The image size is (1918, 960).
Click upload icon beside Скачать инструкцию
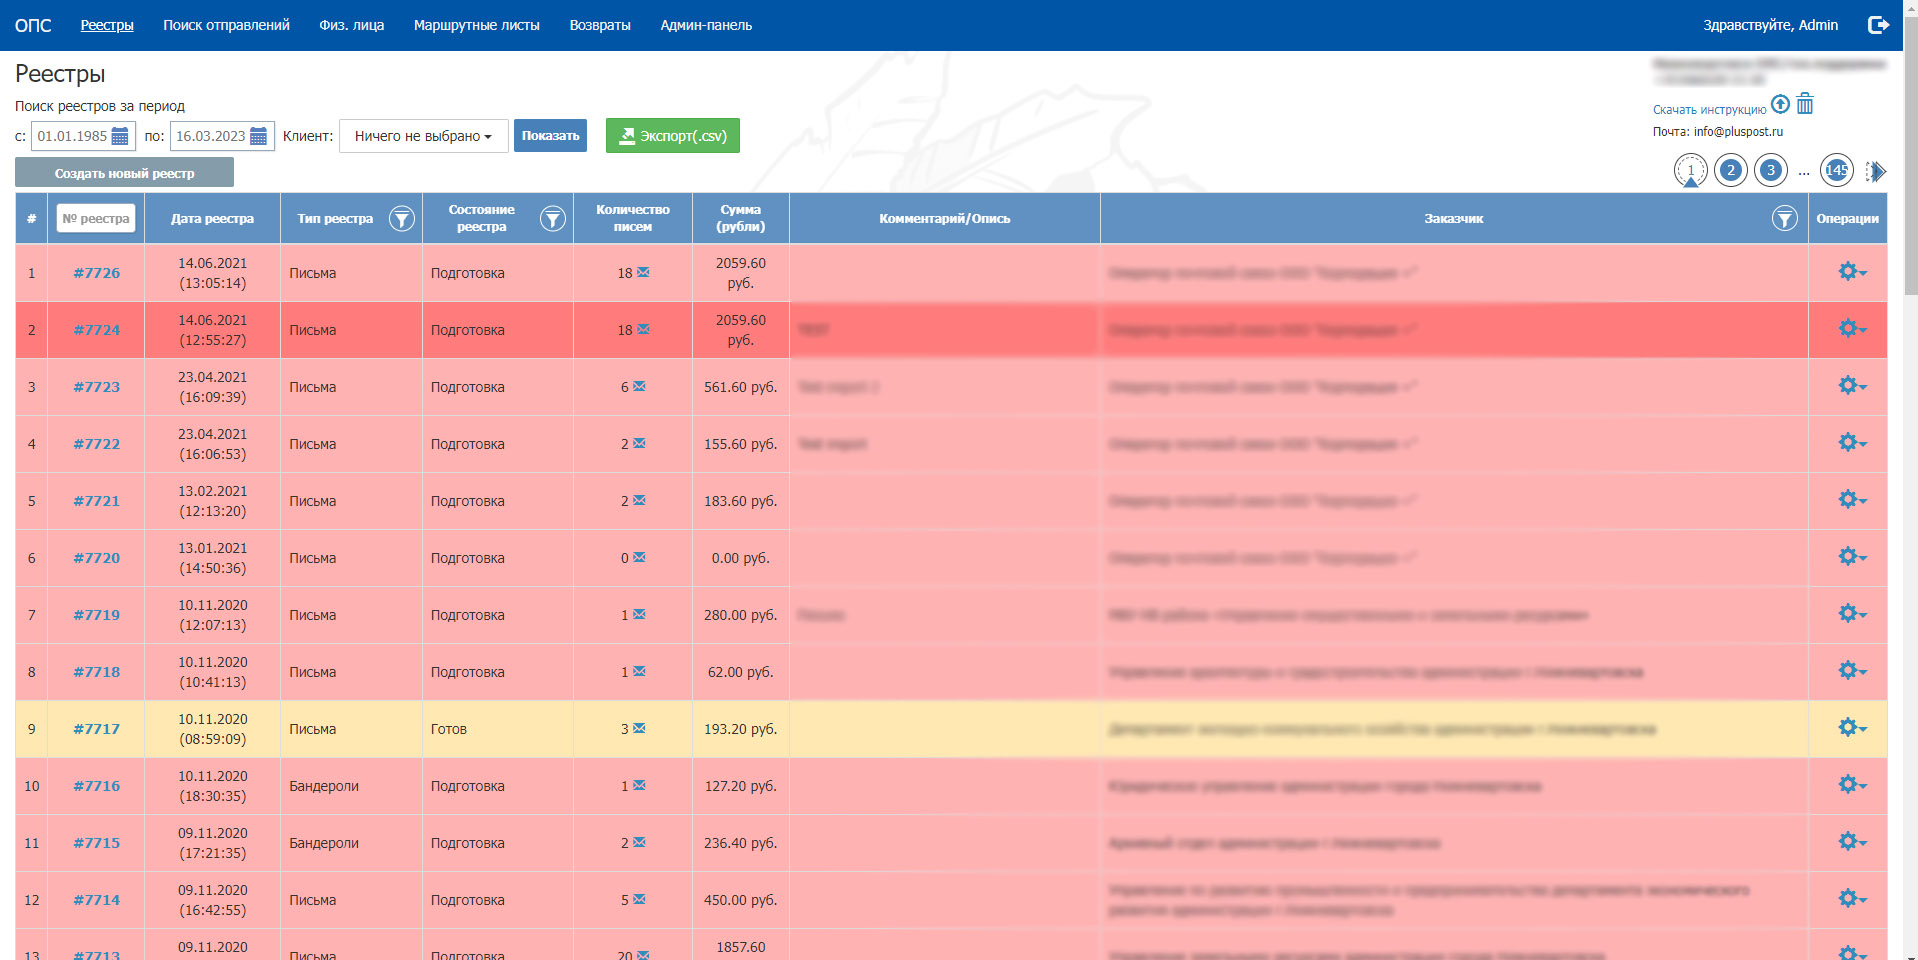click(1780, 104)
